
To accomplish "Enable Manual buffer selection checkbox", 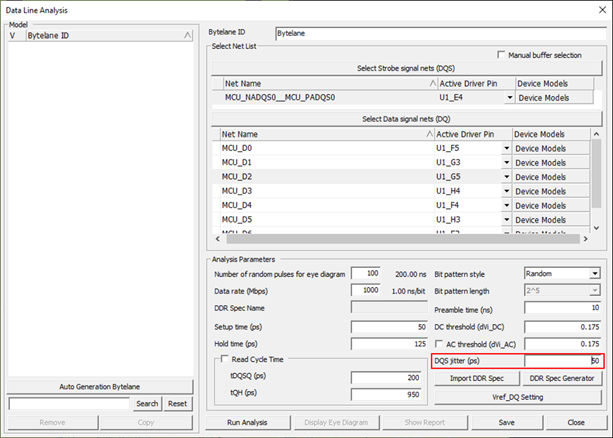I will point(502,54).
